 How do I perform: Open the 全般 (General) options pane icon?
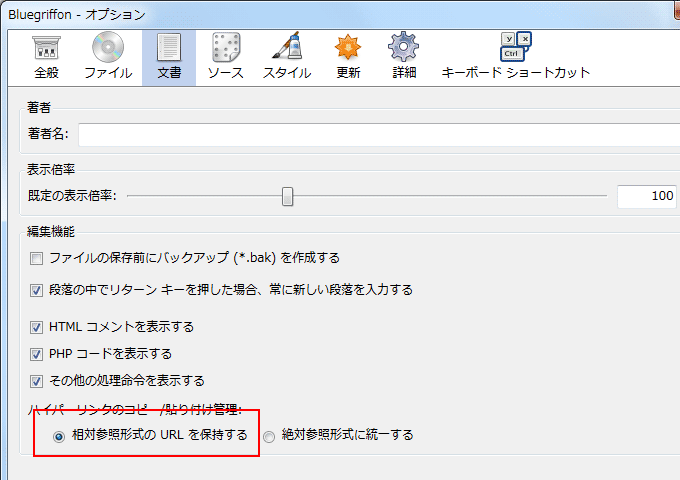(46, 48)
